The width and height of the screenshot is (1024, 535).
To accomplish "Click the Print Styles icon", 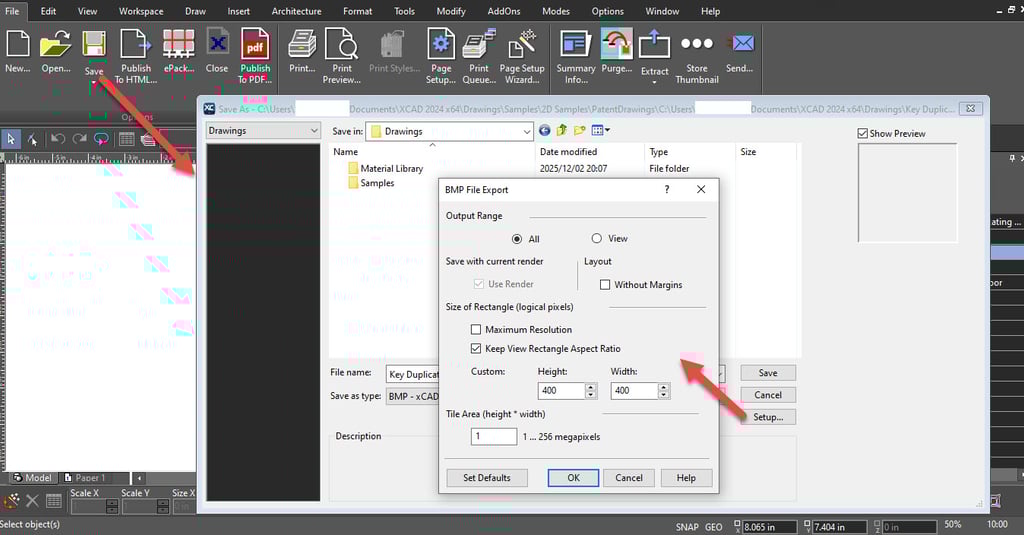I will (x=392, y=44).
